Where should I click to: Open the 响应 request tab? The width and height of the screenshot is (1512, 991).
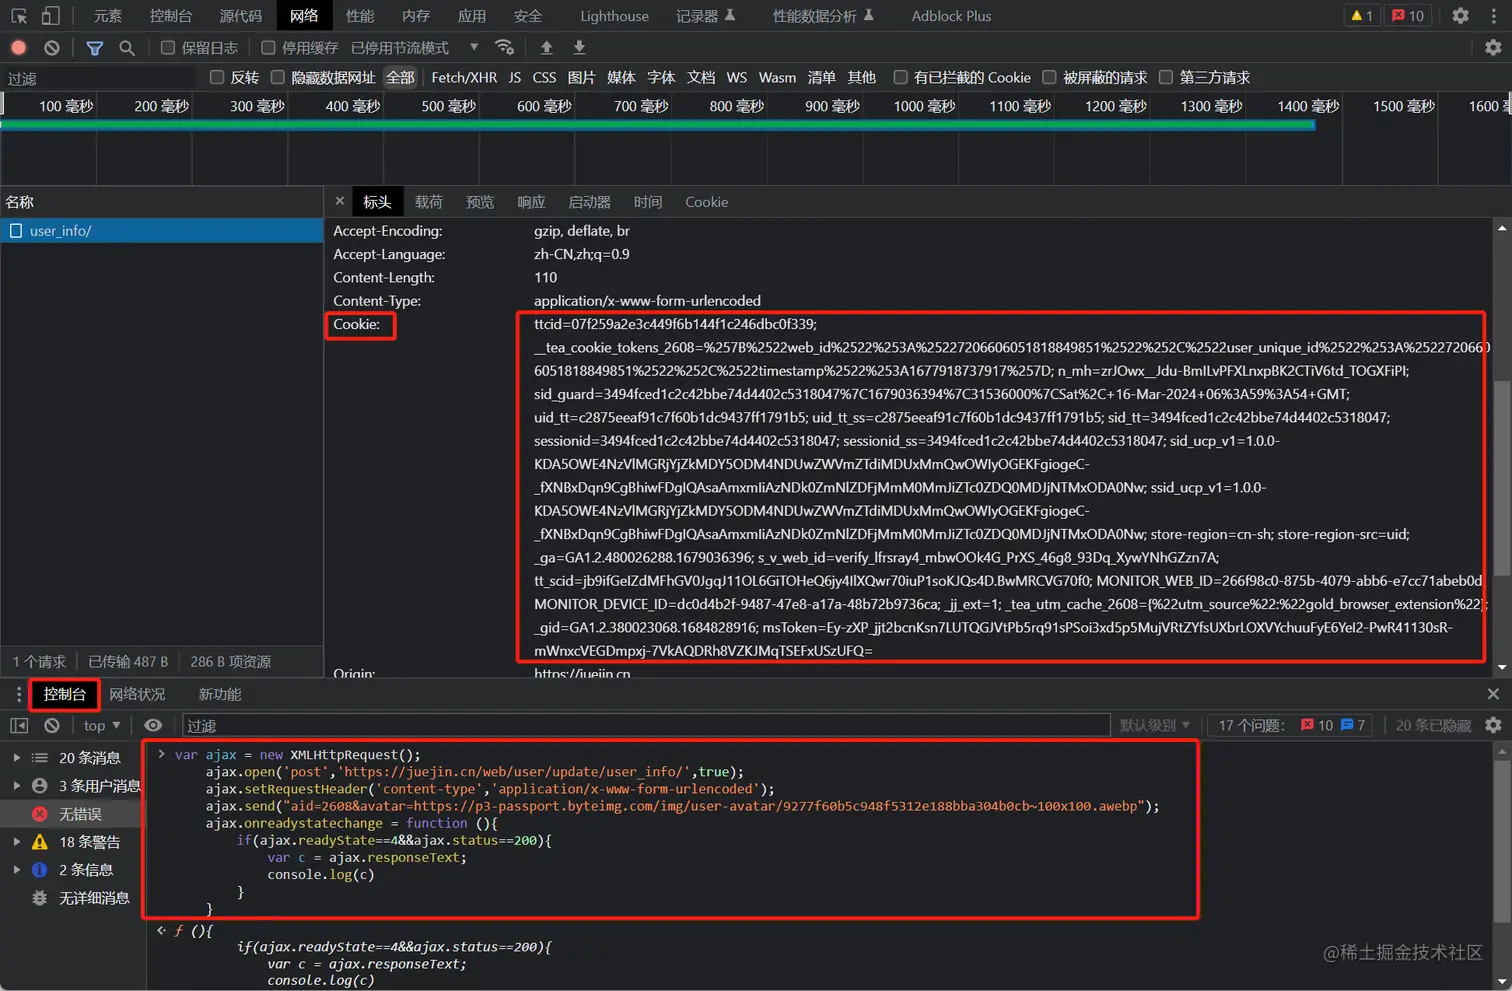coord(531,202)
